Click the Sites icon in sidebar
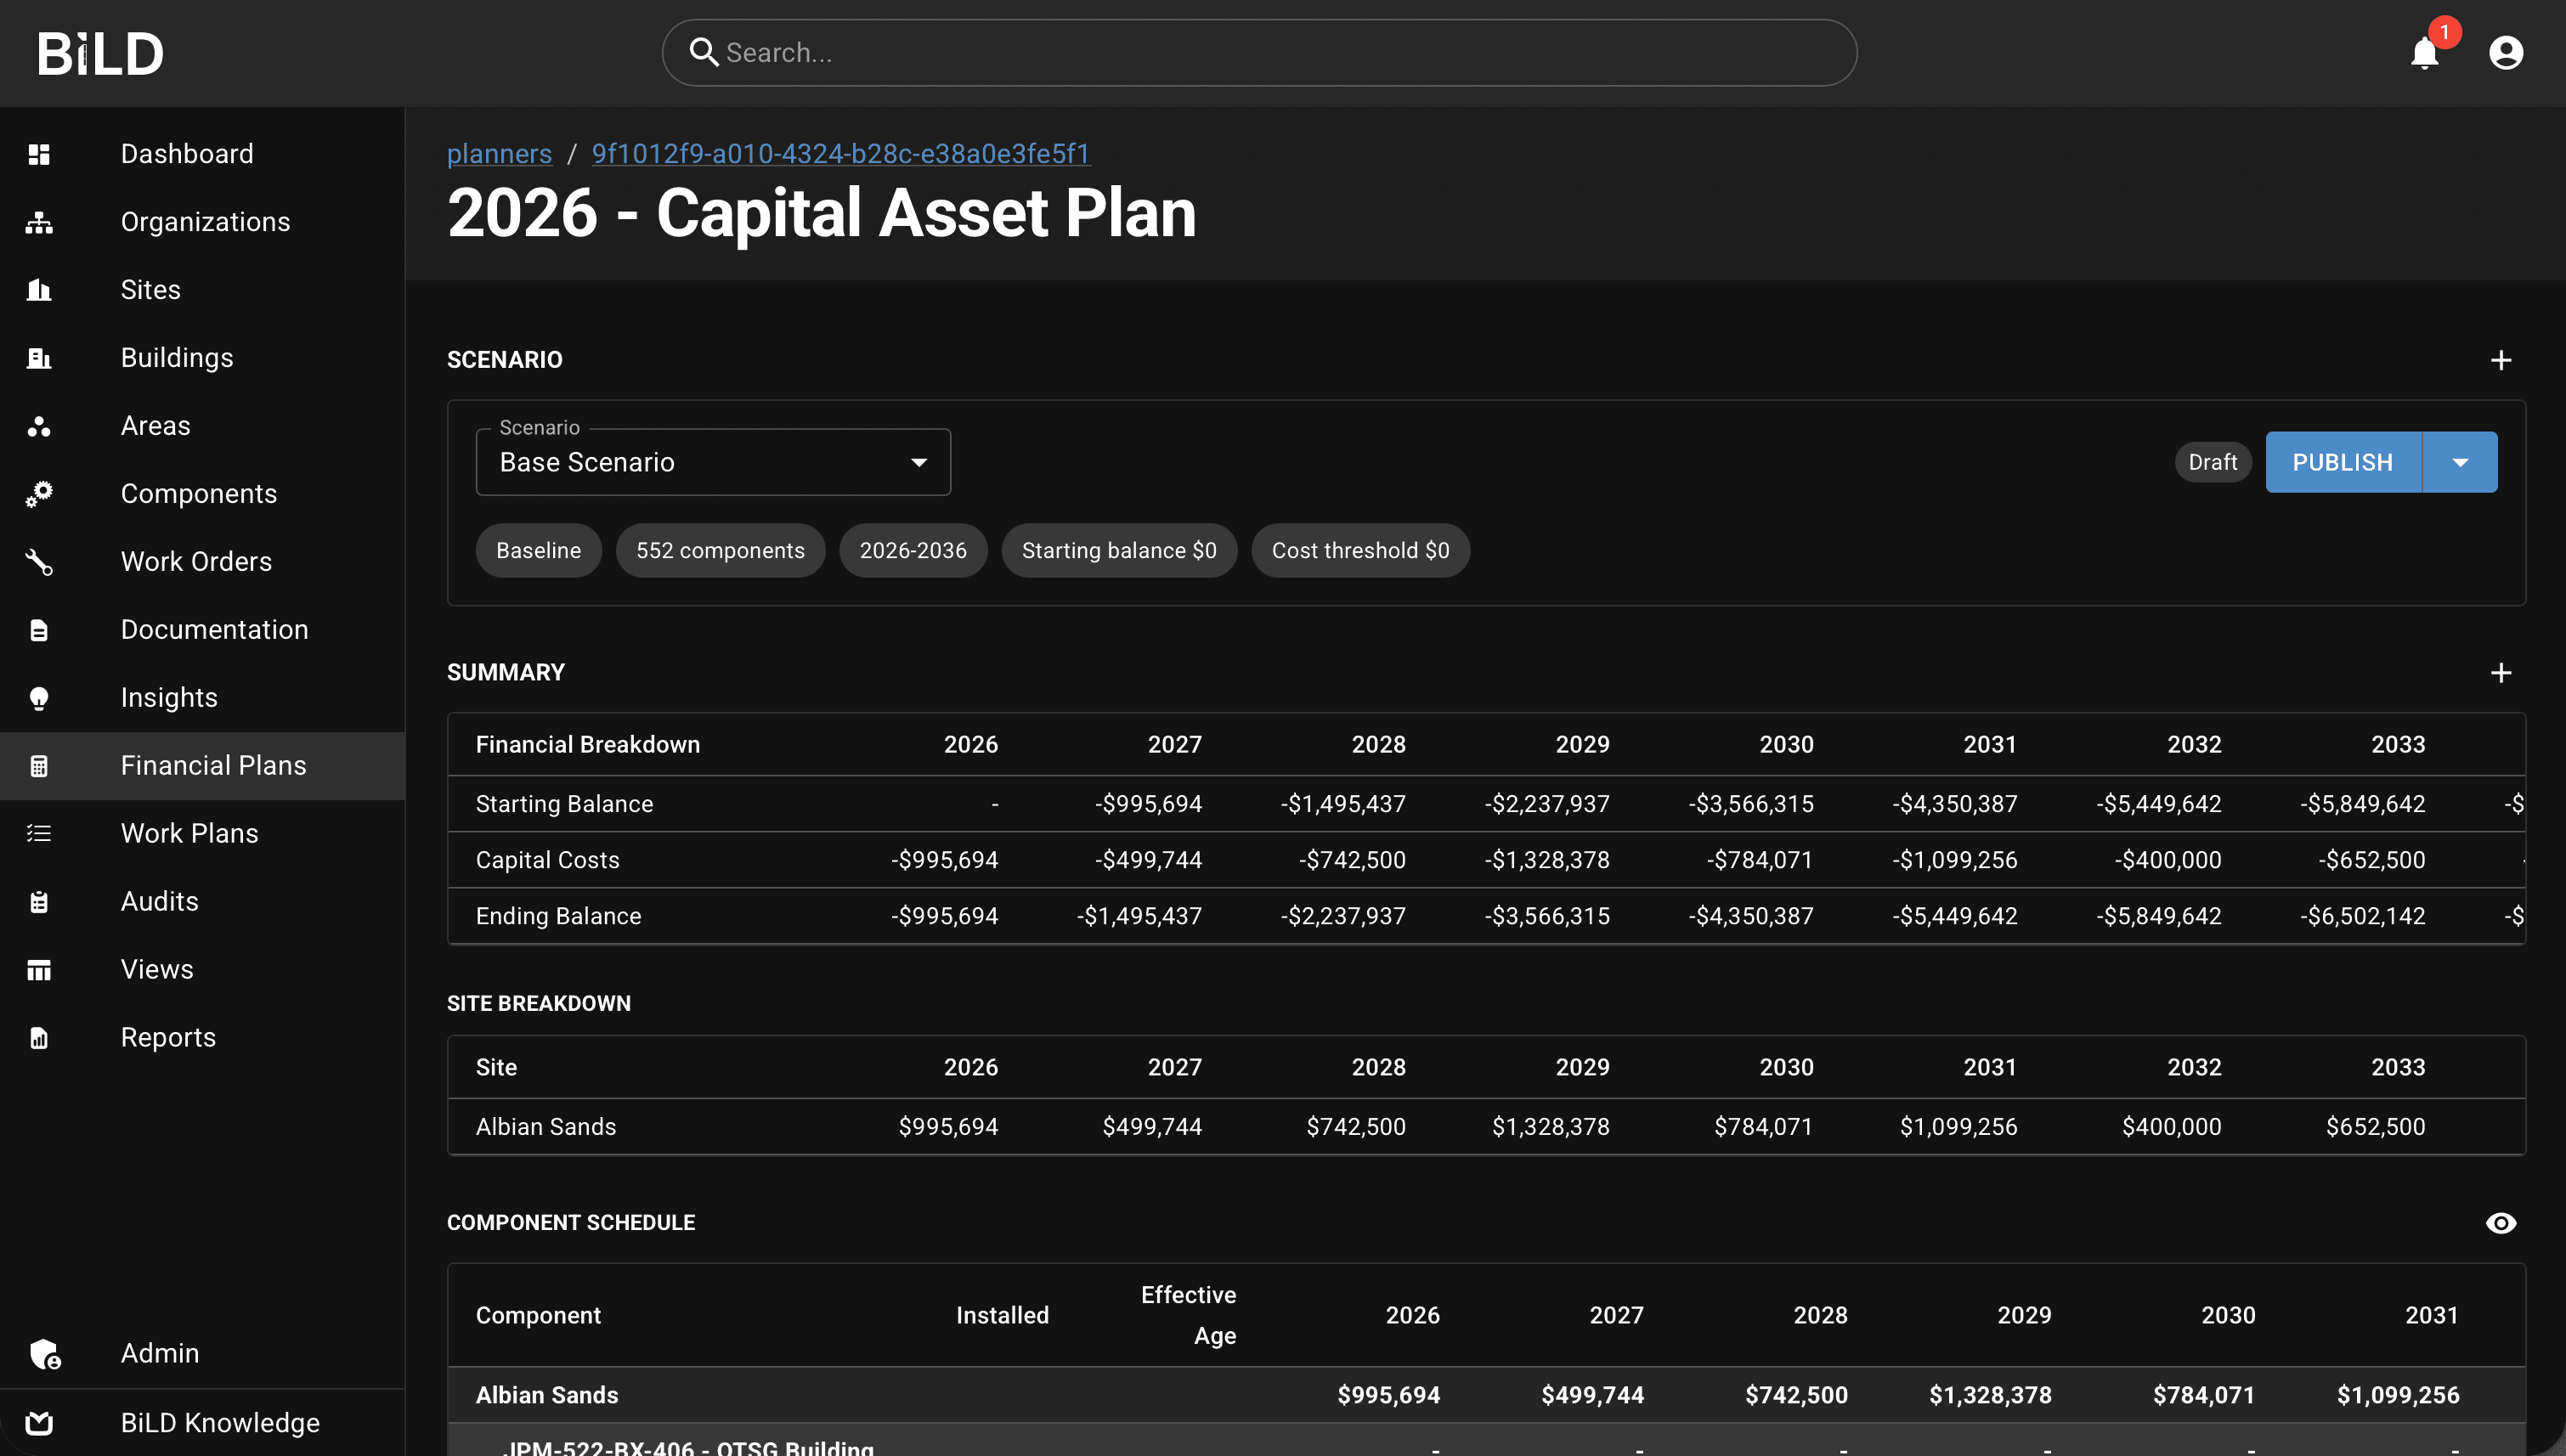 pyautogui.click(x=39, y=290)
